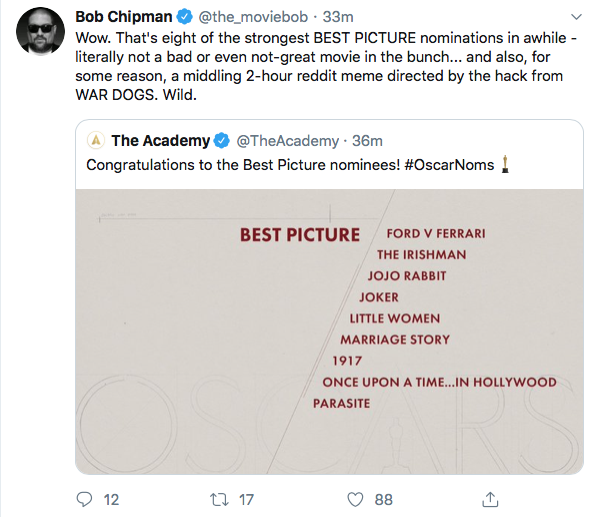Click Bob Chipman's verified badge
598x517 pixels.
185,17
